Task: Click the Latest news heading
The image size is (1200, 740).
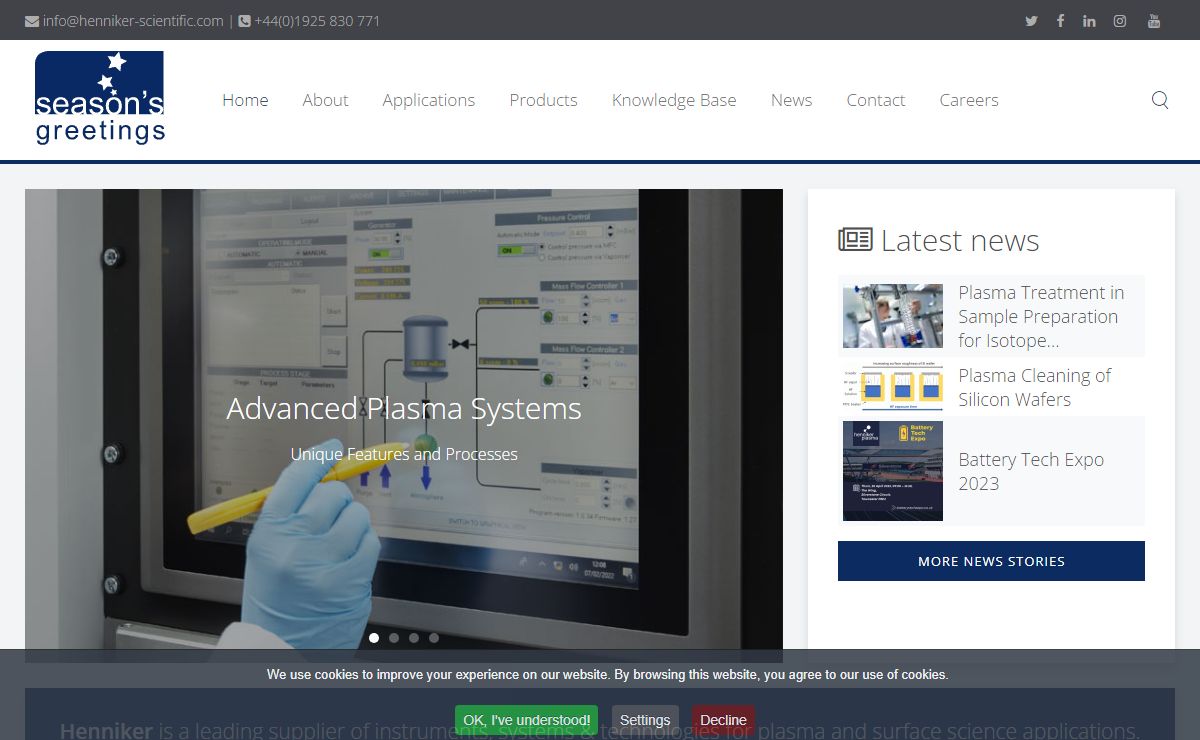Action: (960, 240)
